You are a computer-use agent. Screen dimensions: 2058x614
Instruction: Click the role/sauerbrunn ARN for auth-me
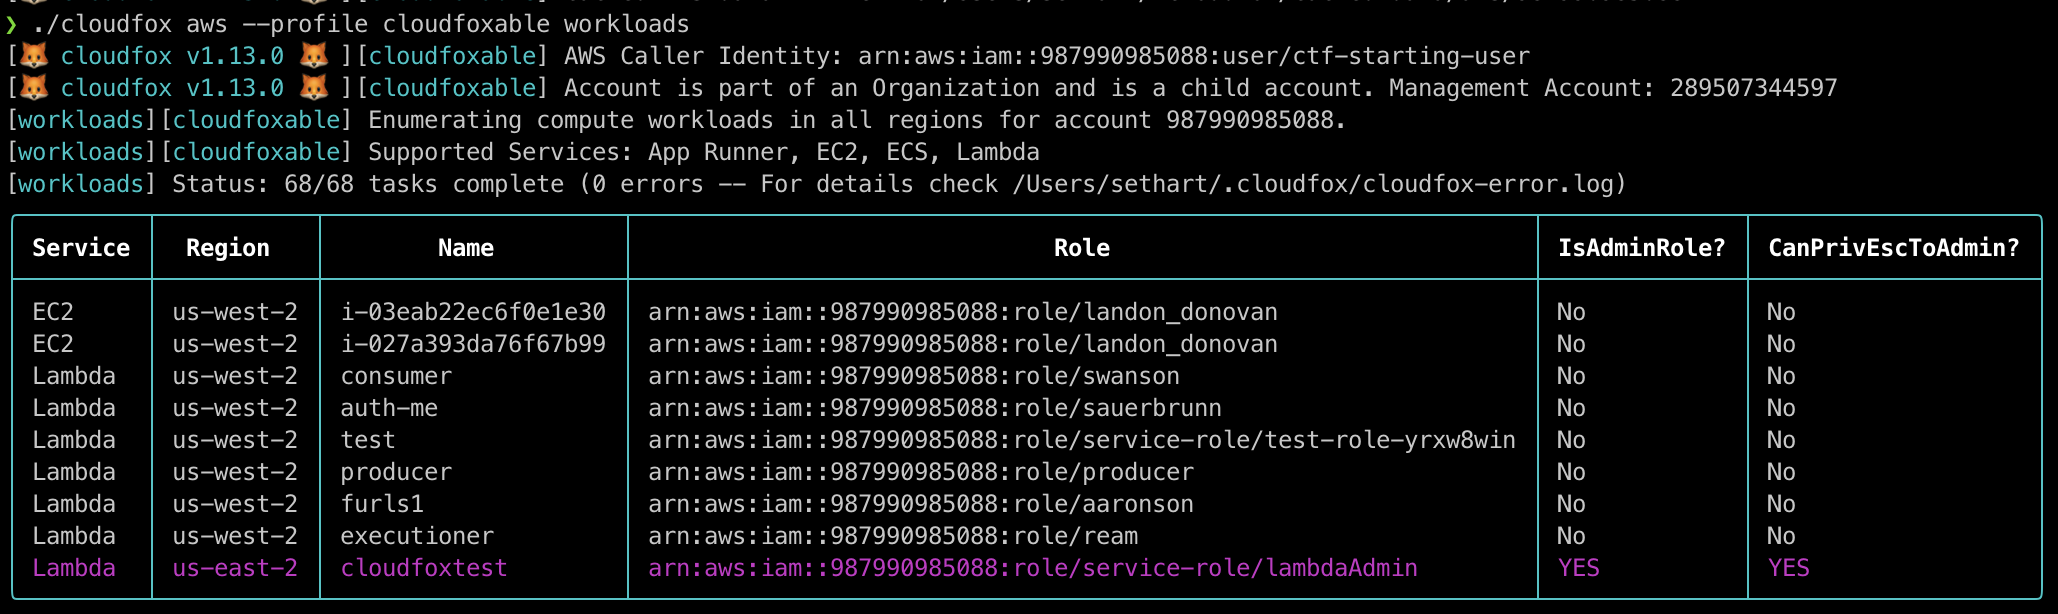coord(935,408)
